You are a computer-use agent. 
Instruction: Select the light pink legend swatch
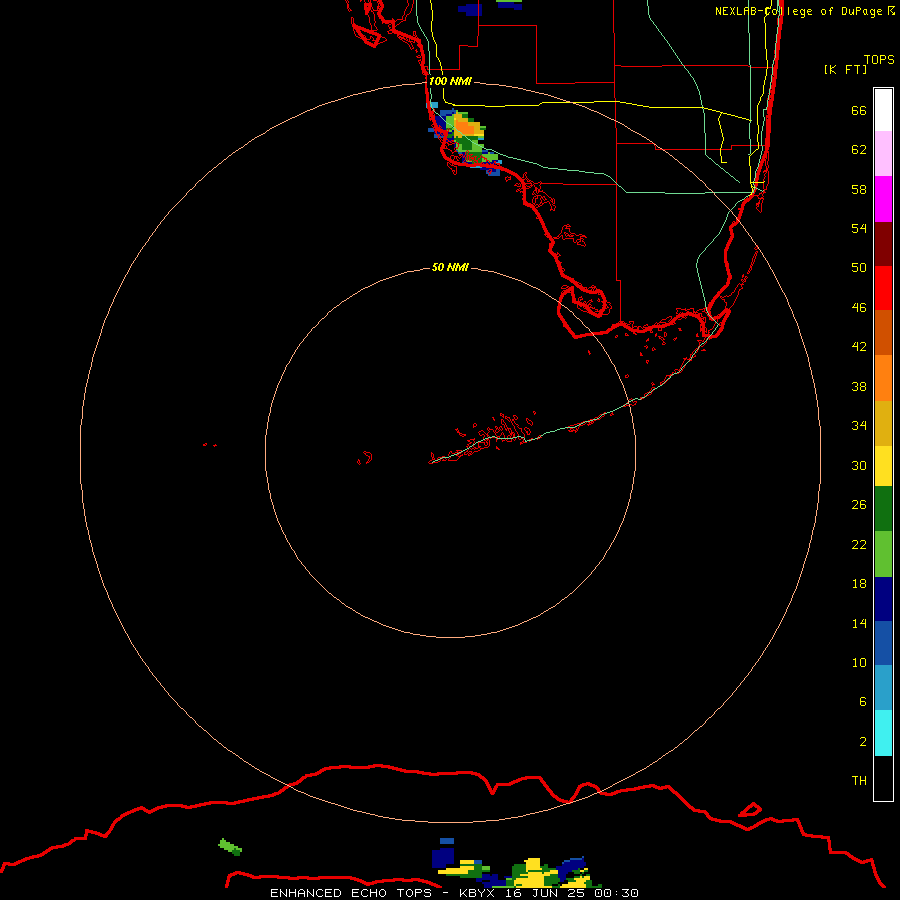(883, 153)
